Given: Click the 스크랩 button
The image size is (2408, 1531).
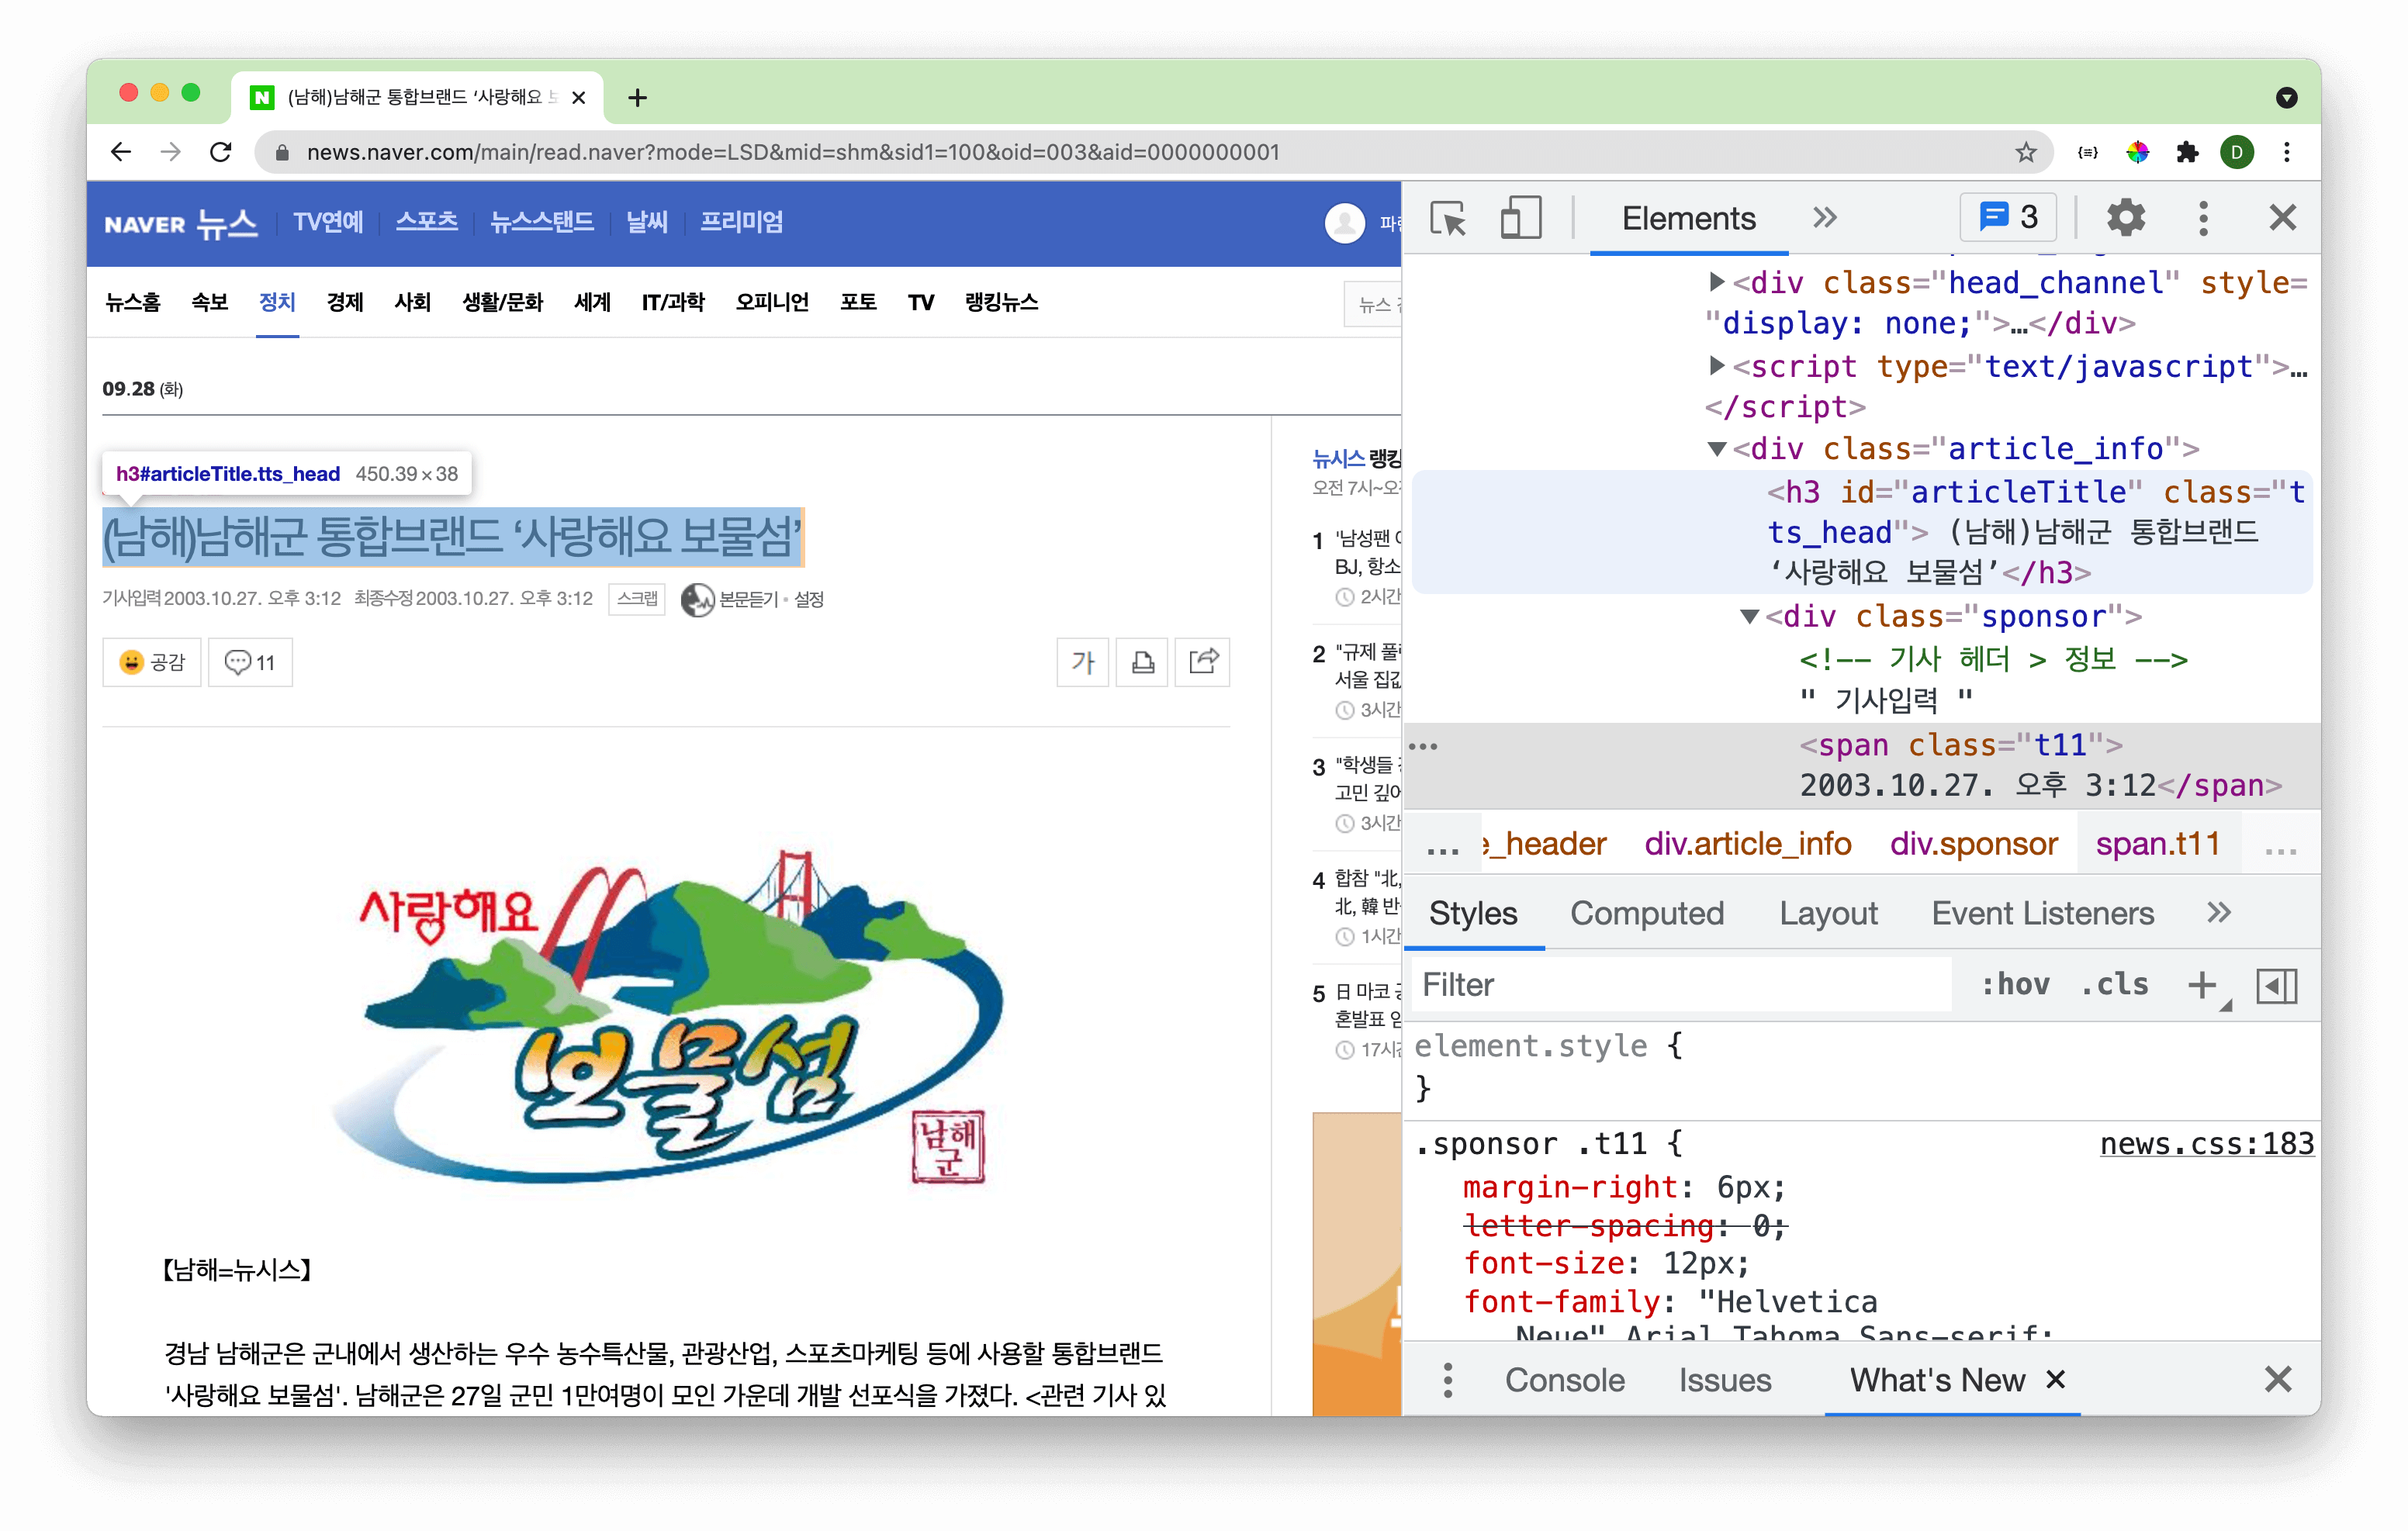Looking at the screenshot, I should point(637,599).
